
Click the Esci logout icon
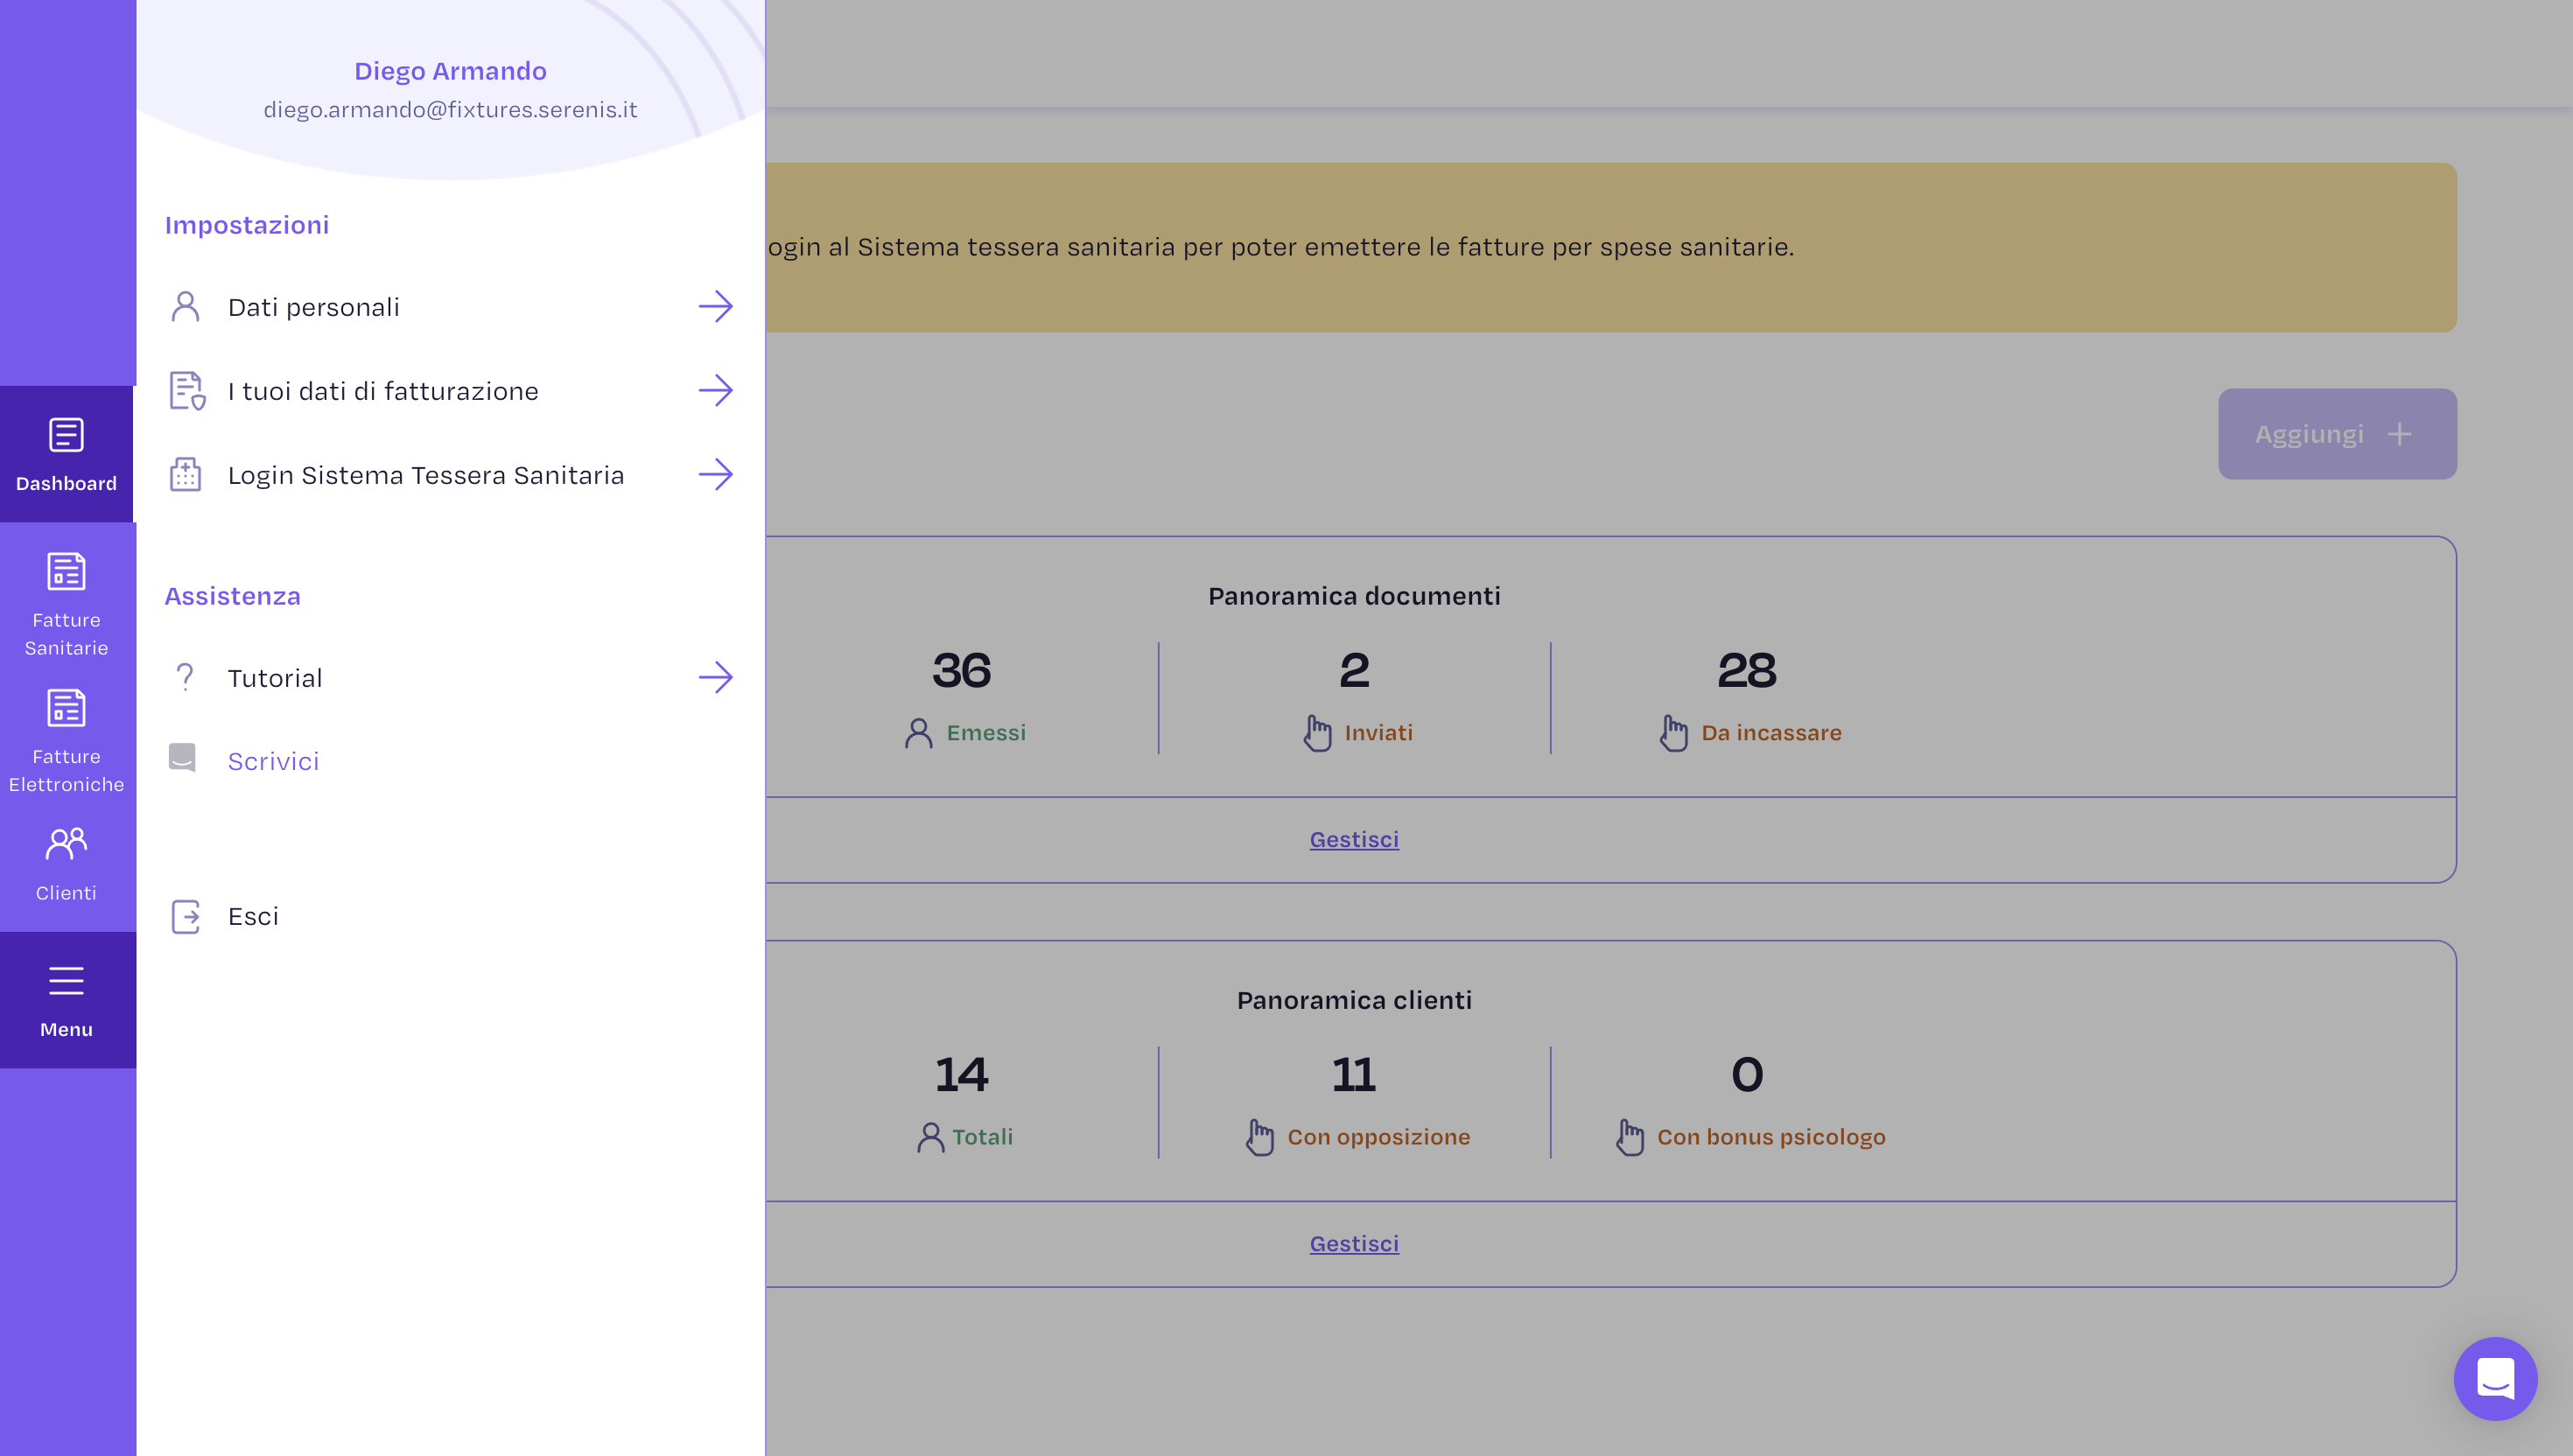tap(186, 916)
